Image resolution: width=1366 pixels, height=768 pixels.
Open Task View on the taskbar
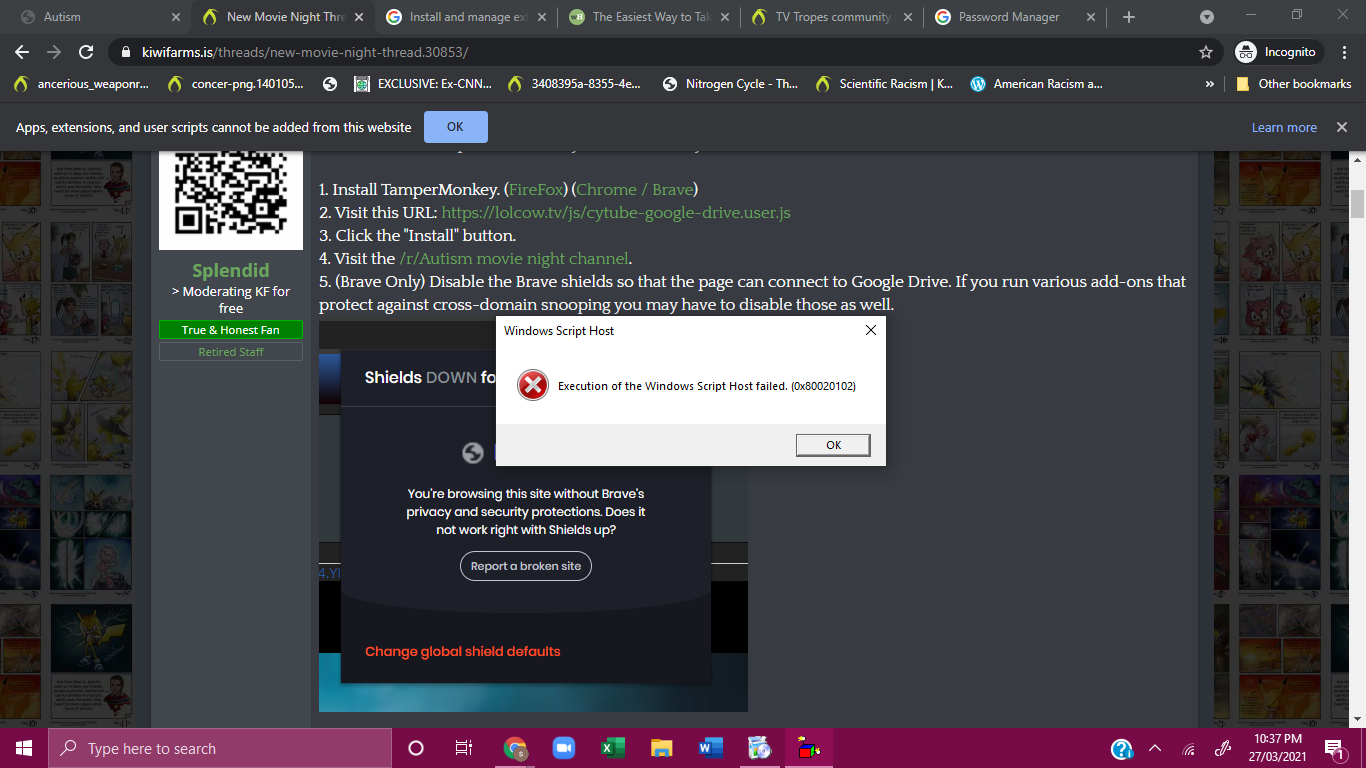coord(463,748)
